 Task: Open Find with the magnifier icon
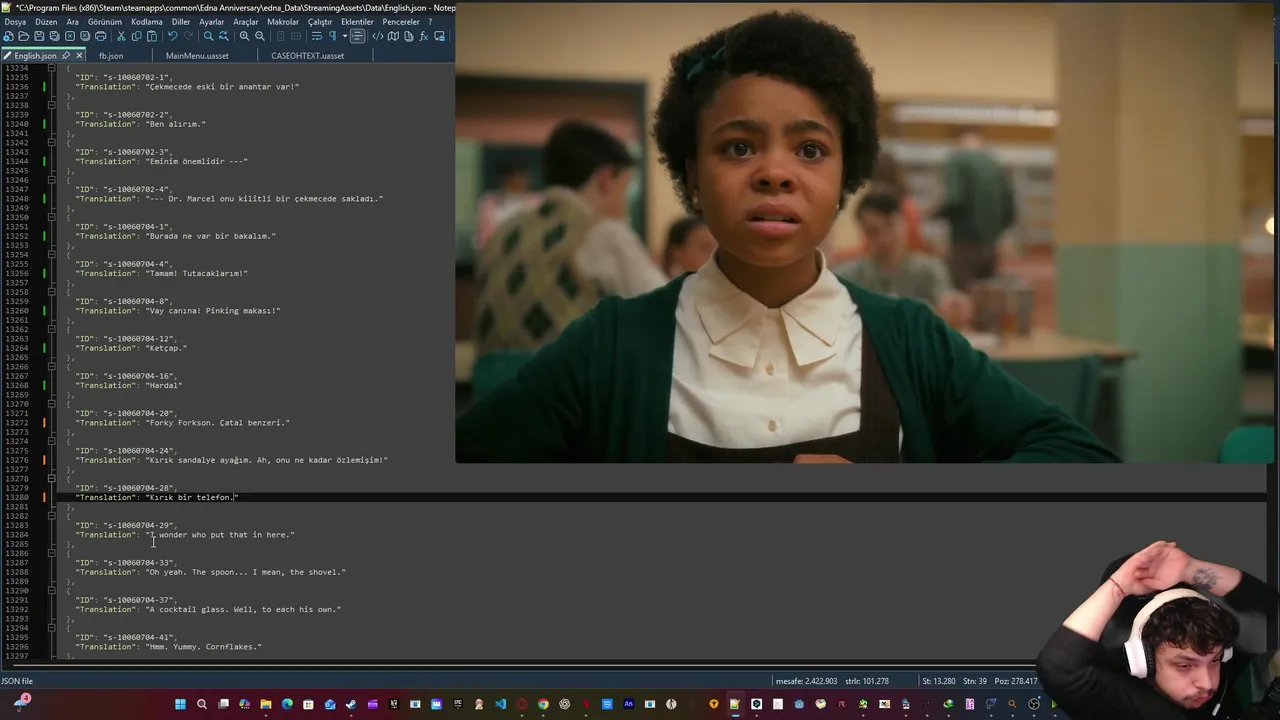point(209,36)
